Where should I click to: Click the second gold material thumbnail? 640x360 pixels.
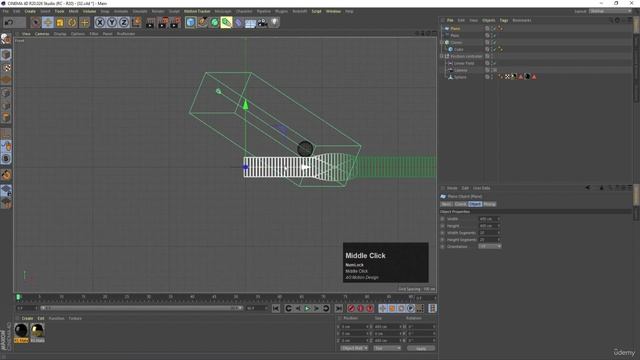click(x=37, y=330)
